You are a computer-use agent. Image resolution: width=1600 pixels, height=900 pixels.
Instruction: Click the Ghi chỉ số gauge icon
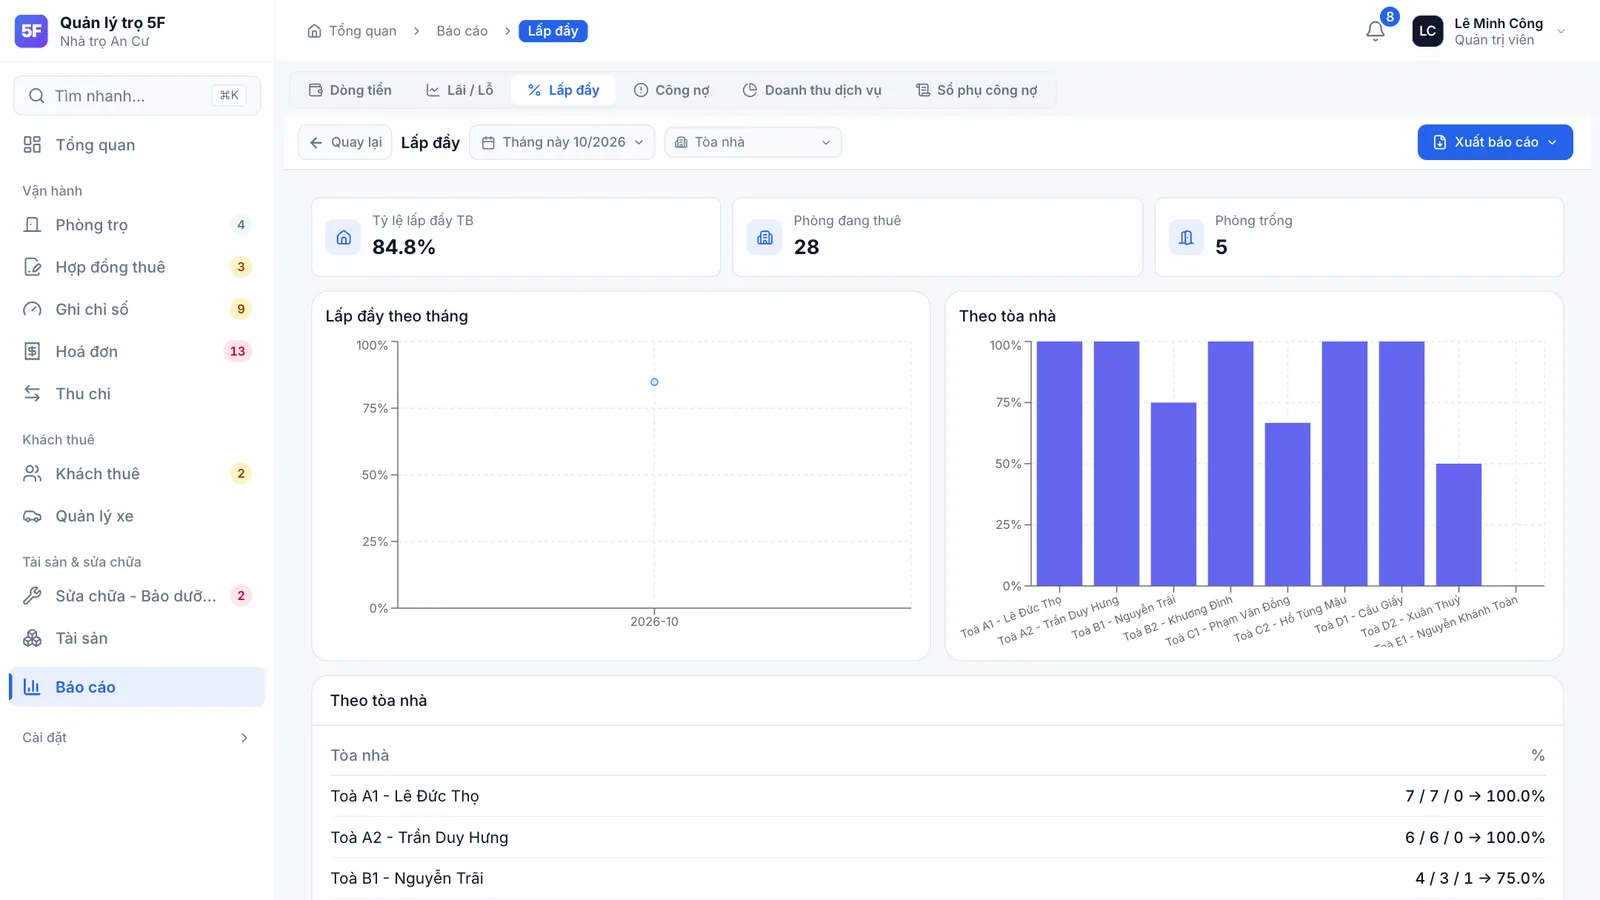(32, 309)
